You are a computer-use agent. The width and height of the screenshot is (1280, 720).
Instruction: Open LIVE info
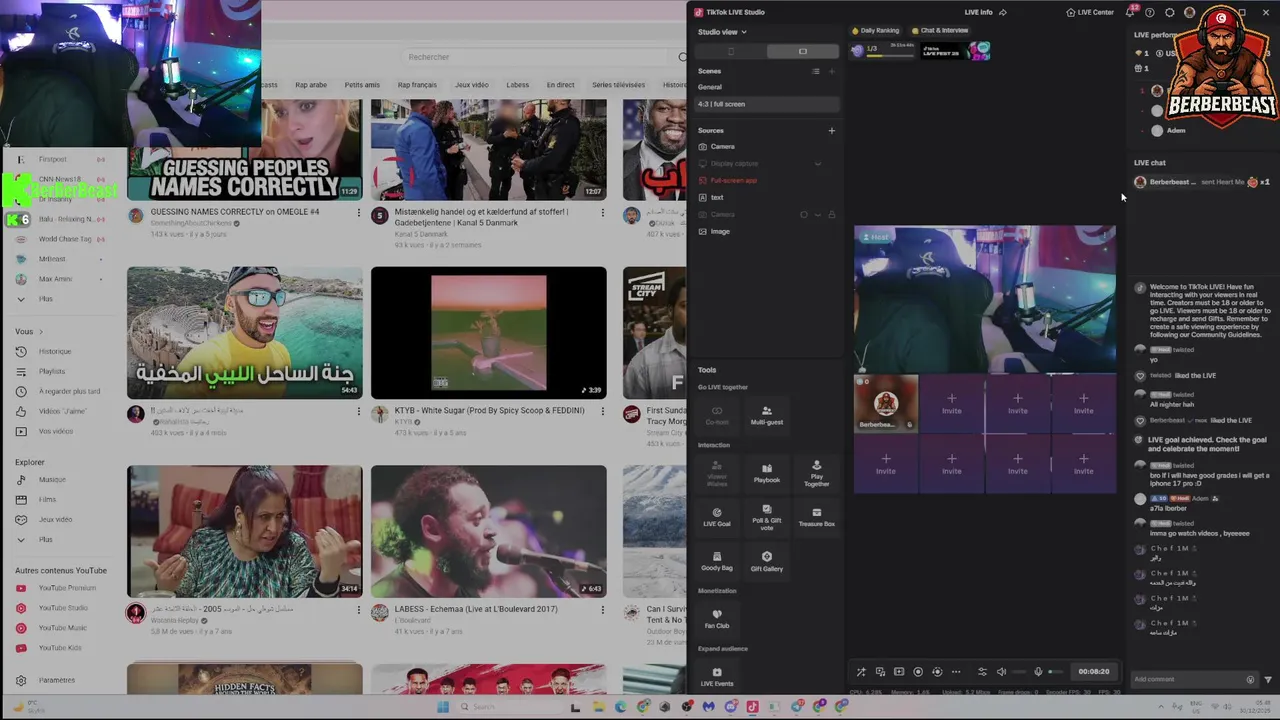point(978,12)
